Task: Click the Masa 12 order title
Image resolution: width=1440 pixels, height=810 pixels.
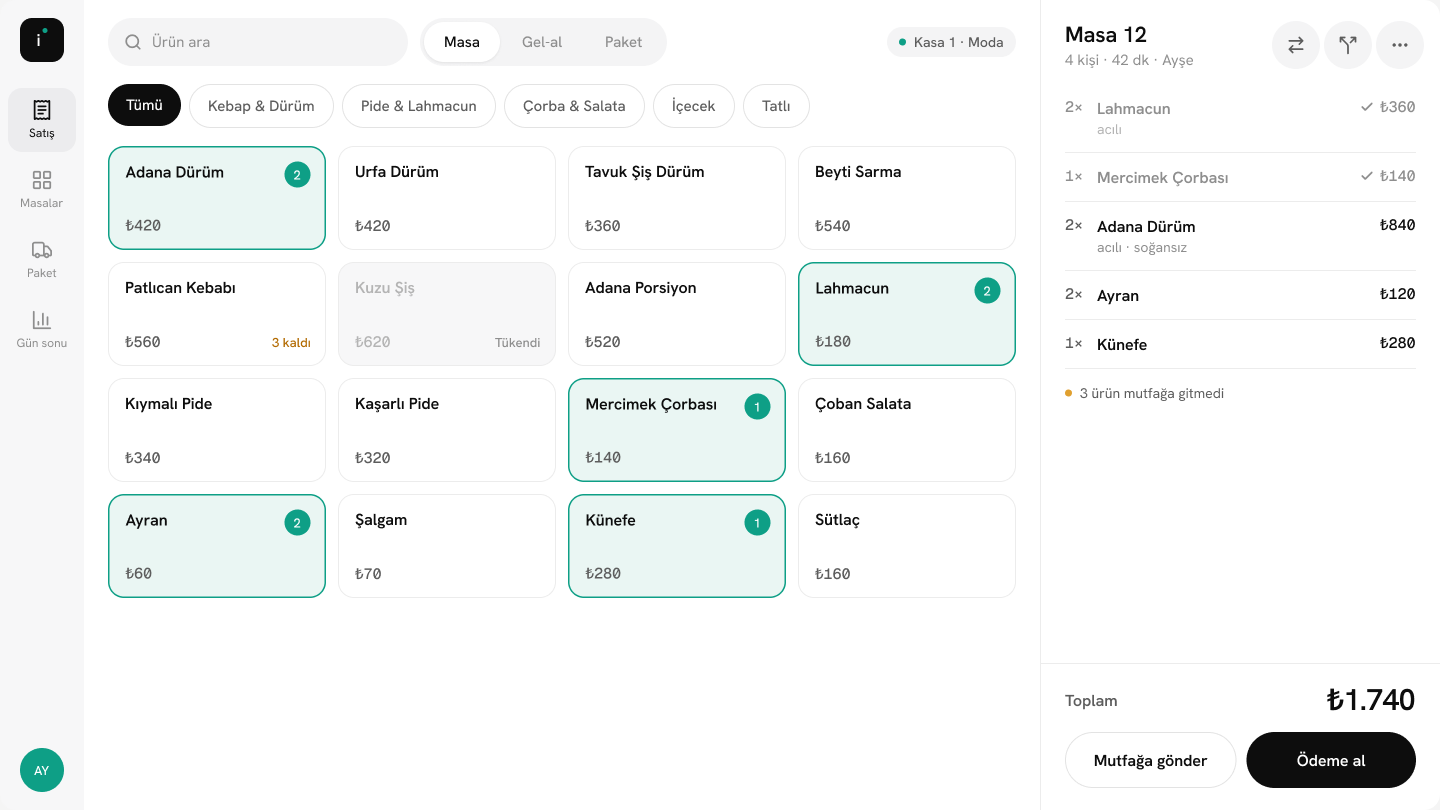Action: pyautogui.click(x=1106, y=35)
